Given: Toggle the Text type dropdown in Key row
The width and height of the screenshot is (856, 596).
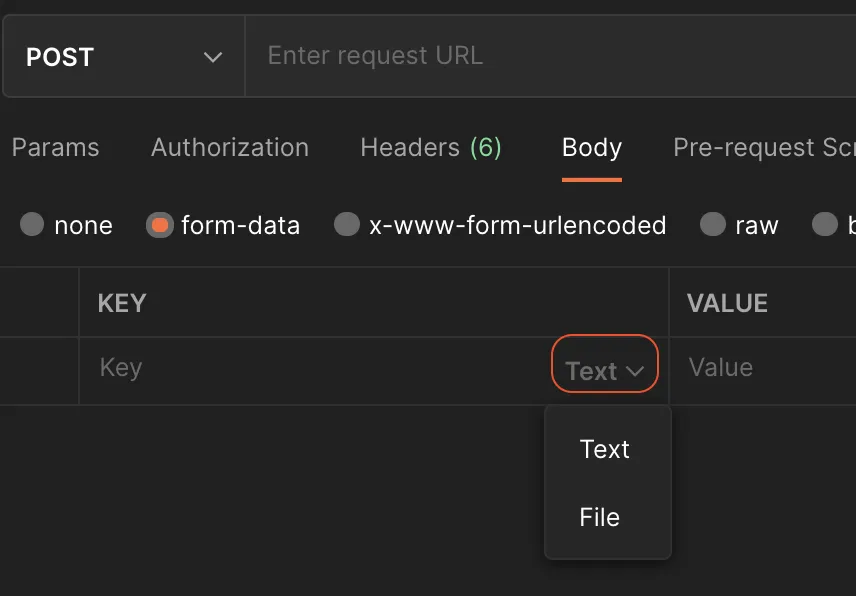Looking at the screenshot, I should pyautogui.click(x=605, y=371).
